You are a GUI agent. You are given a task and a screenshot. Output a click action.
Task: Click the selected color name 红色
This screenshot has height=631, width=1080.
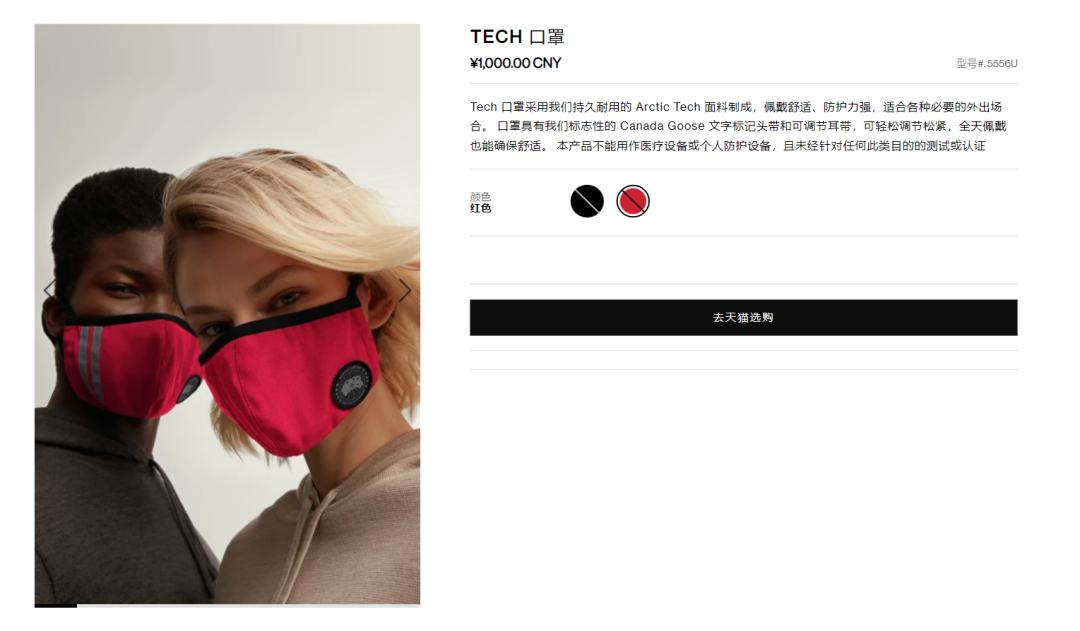[480, 208]
